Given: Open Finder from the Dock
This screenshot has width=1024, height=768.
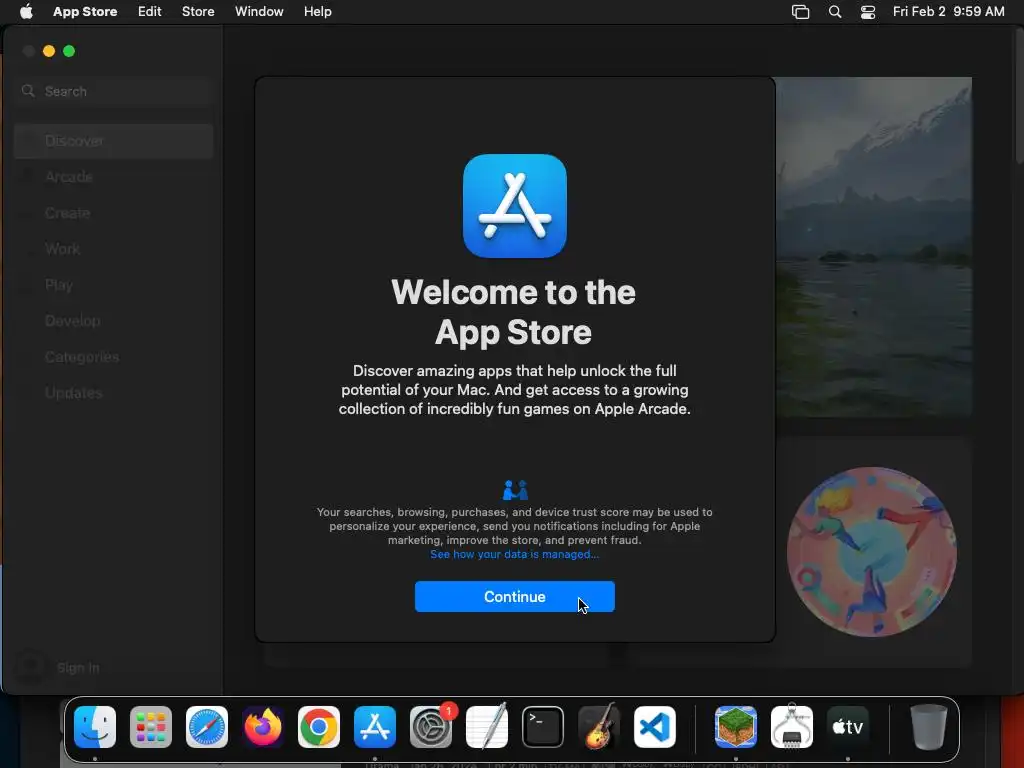Looking at the screenshot, I should coord(95,726).
